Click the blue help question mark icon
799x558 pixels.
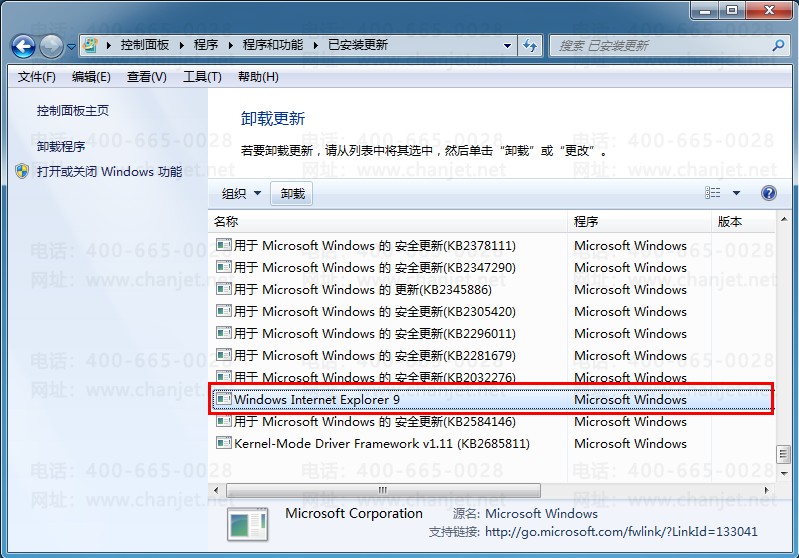click(x=768, y=193)
